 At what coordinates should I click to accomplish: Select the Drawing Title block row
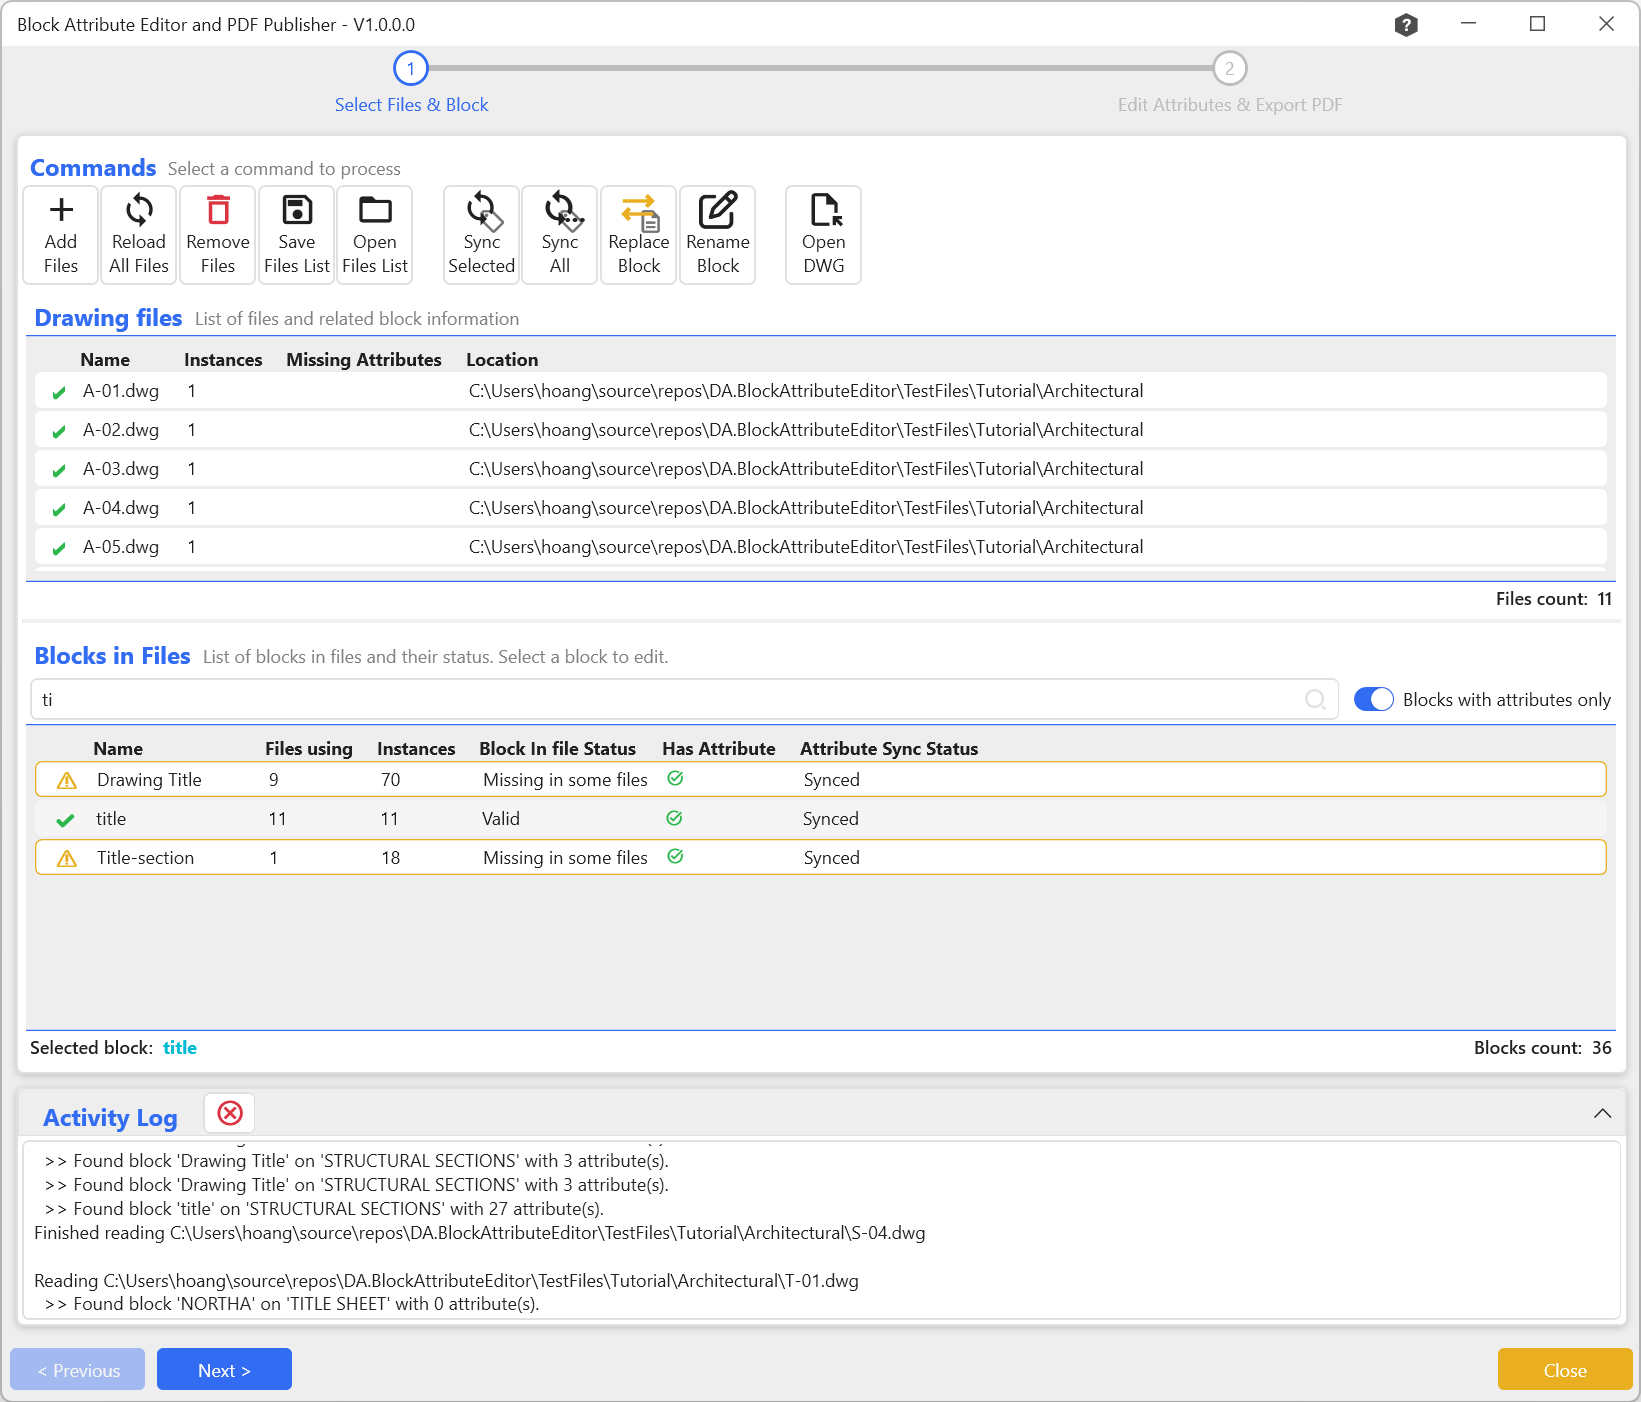tap(820, 780)
